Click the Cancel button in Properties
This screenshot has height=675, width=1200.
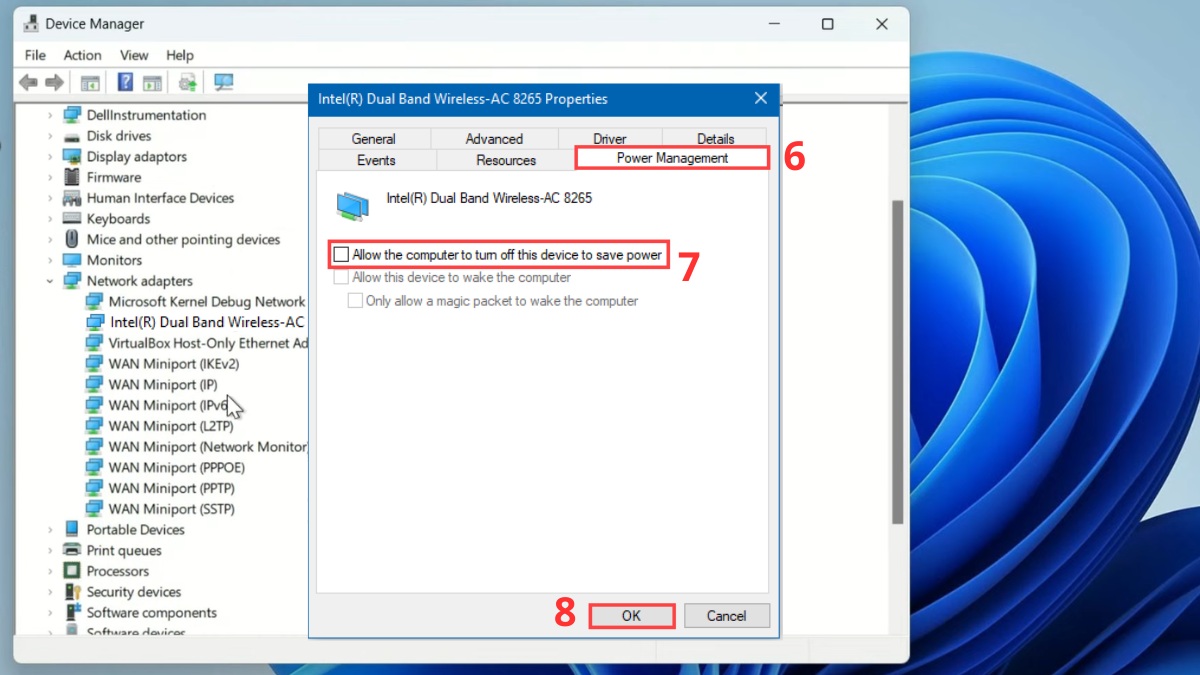[726, 616]
